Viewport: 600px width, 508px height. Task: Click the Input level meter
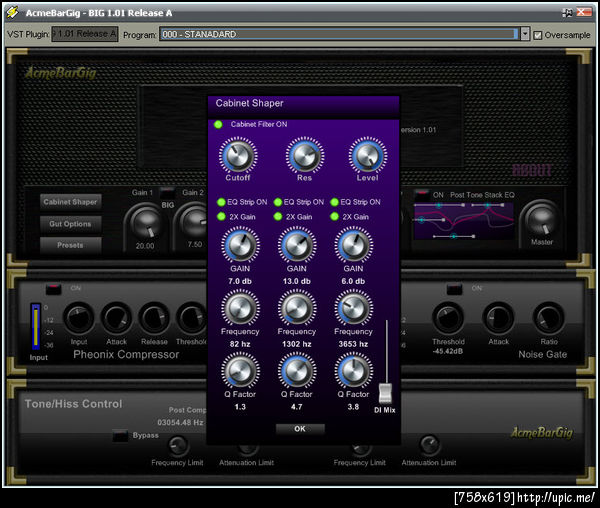(x=36, y=326)
